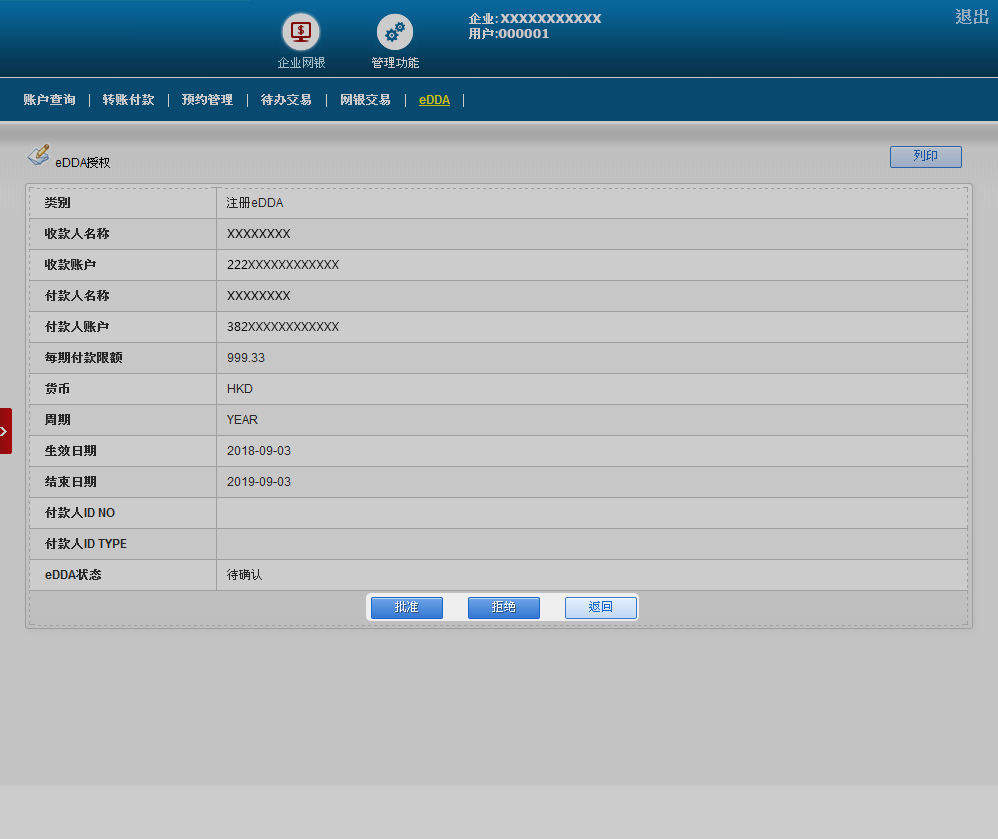This screenshot has height=839, width=998.
Task: Click the 付款人名称 XXXXXXXX value
Action: coord(258,296)
